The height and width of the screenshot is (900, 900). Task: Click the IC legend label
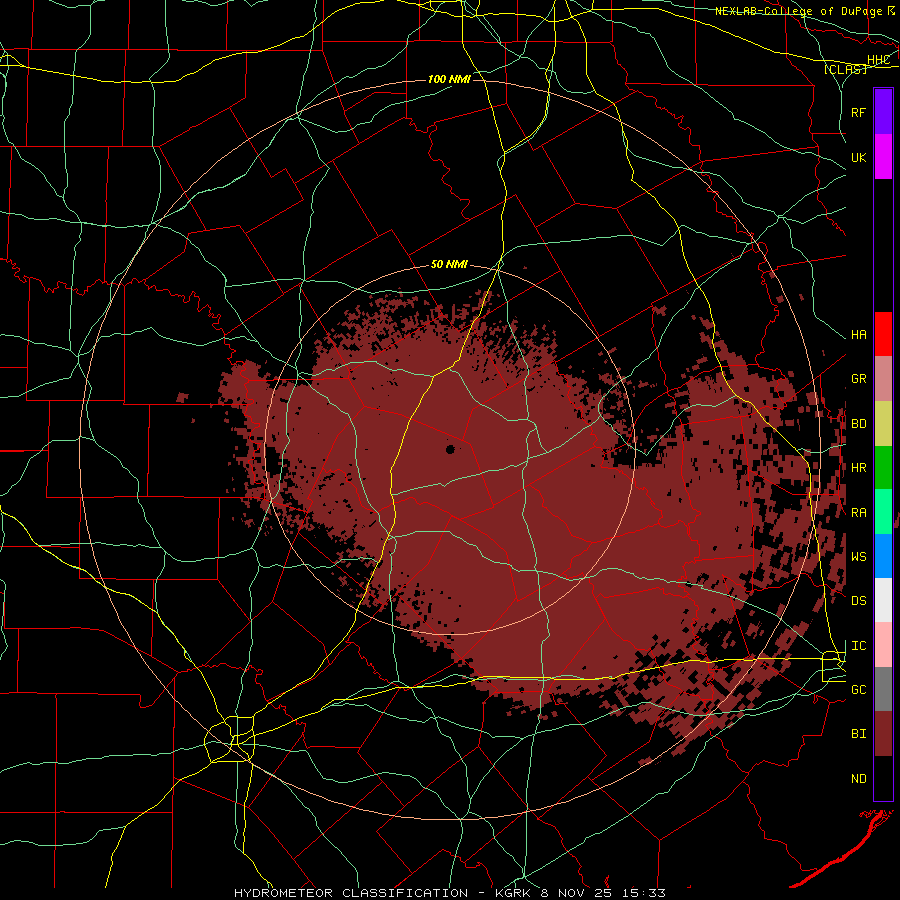coord(858,646)
